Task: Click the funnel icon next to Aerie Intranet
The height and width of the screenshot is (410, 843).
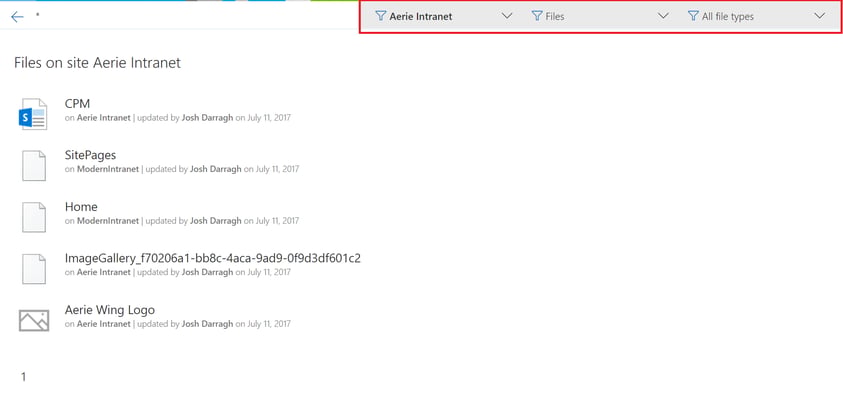Action: 381,16
